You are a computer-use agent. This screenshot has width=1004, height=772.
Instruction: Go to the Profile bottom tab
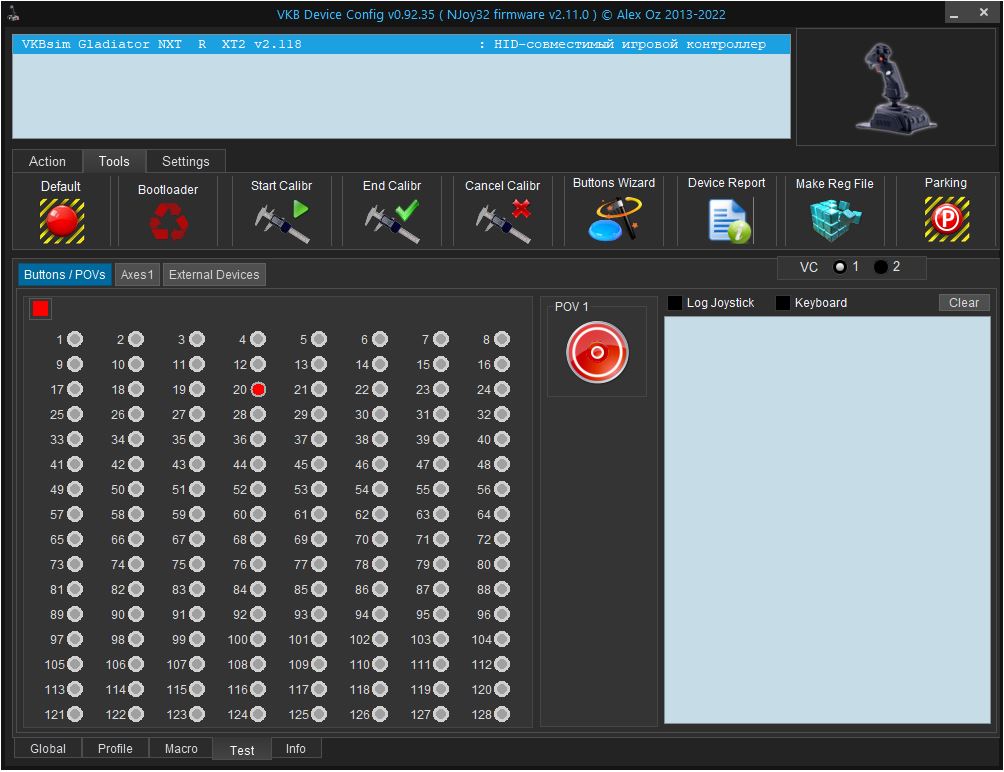tap(115, 749)
